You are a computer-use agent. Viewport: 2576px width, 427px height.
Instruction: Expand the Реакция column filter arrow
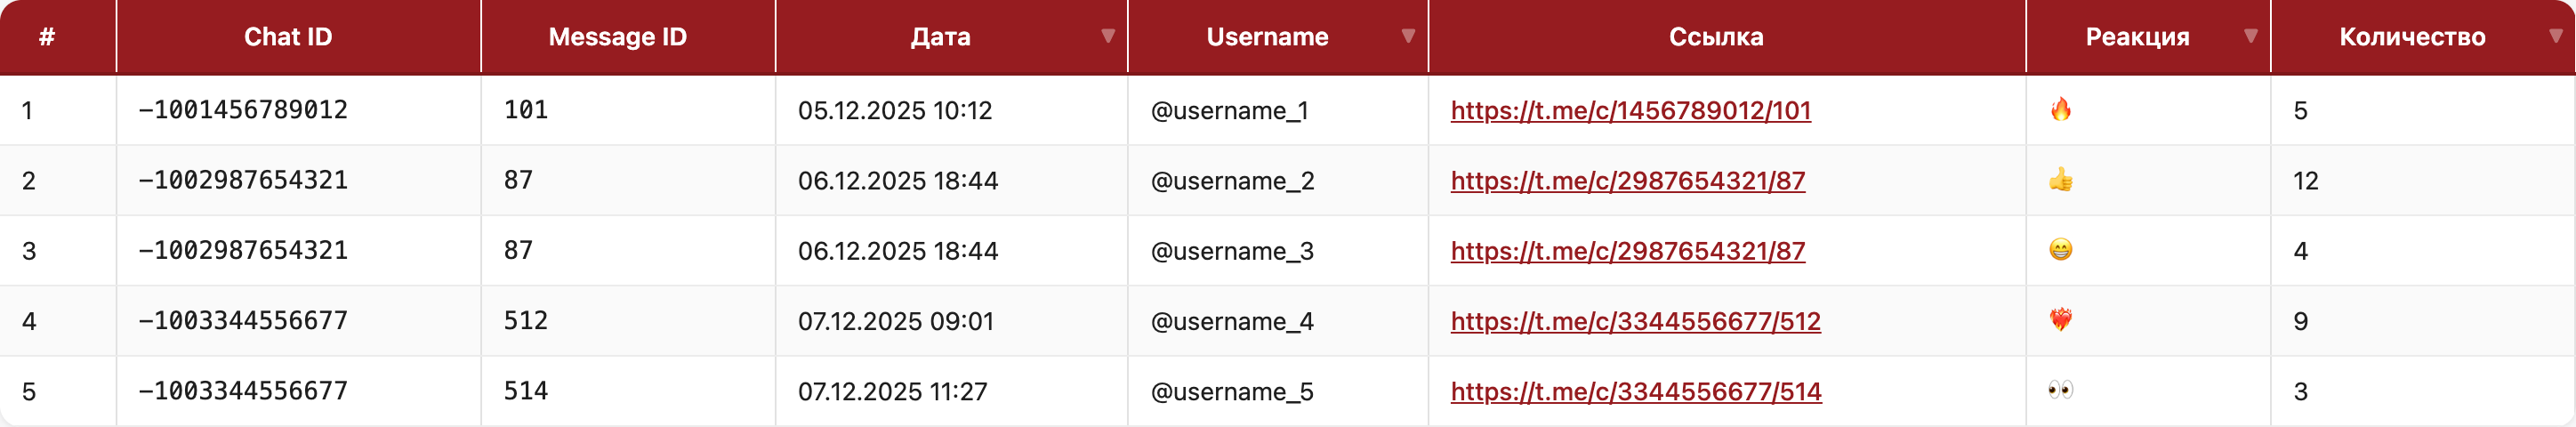pos(2250,36)
